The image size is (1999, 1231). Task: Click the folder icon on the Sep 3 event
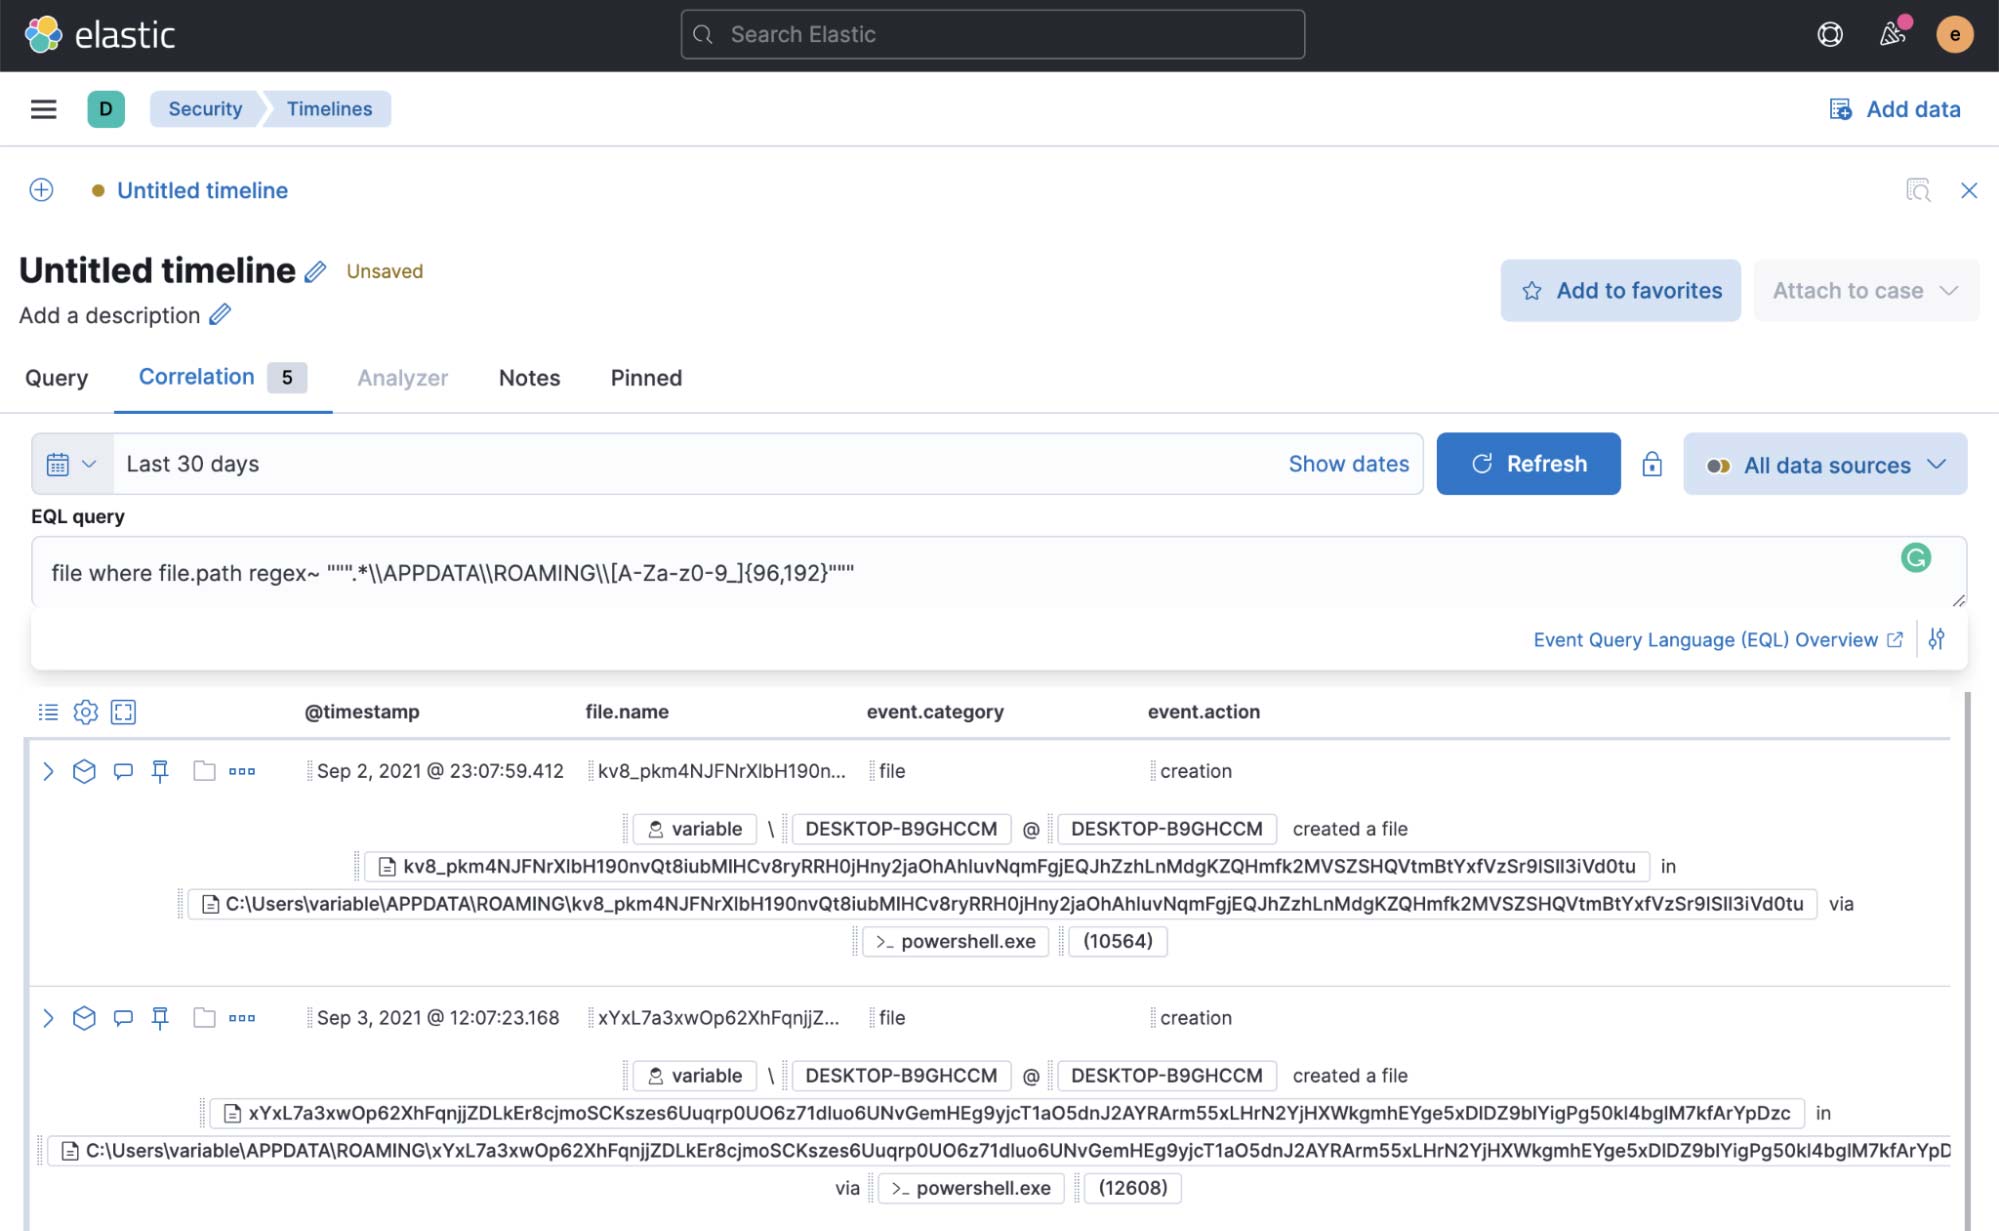click(203, 1017)
